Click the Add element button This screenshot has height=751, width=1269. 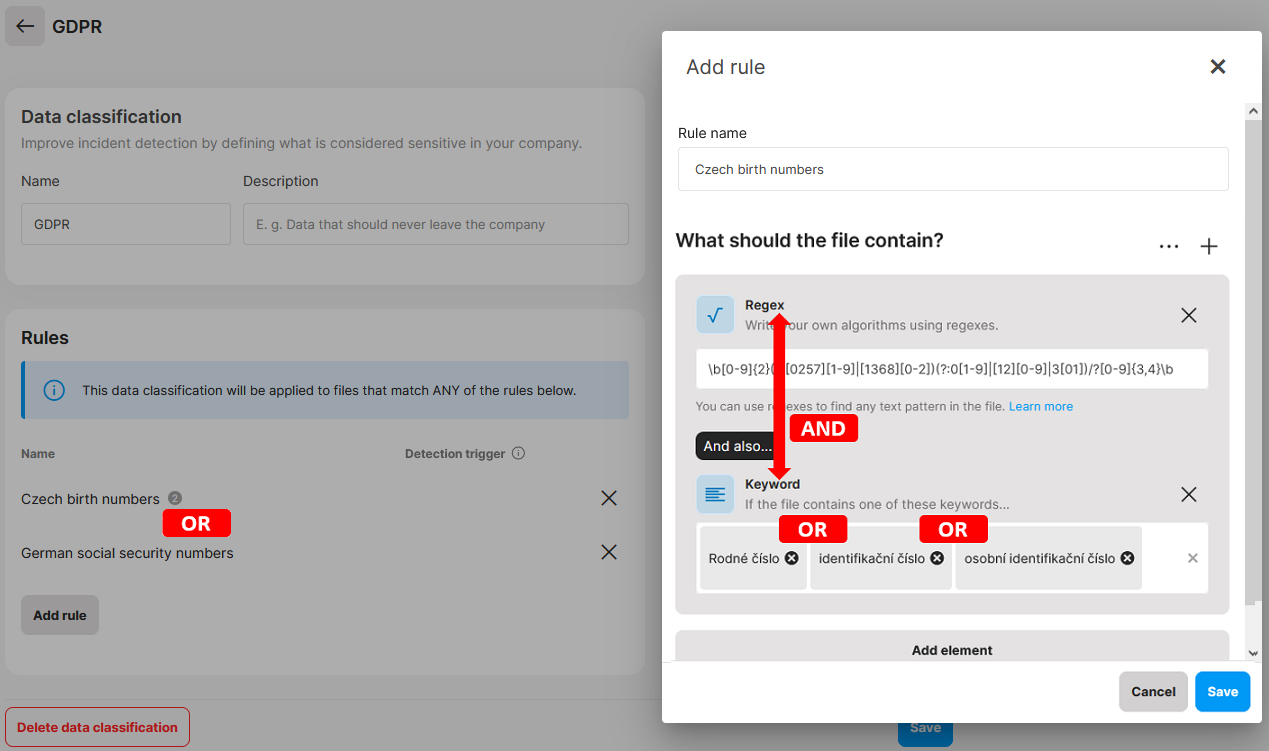point(951,649)
